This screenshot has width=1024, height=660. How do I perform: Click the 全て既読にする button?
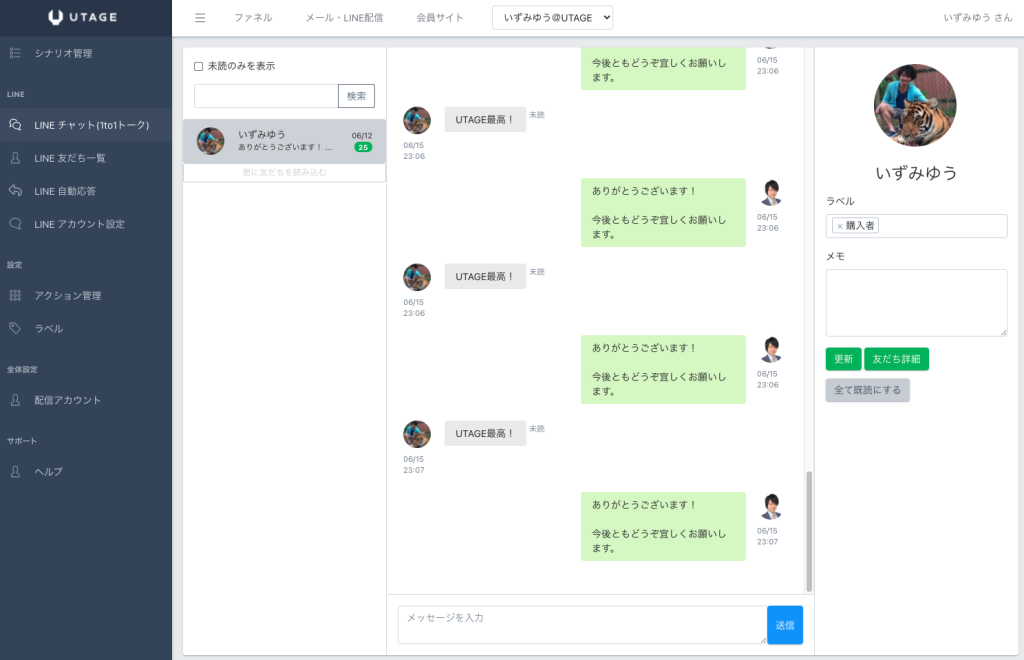[867, 390]
